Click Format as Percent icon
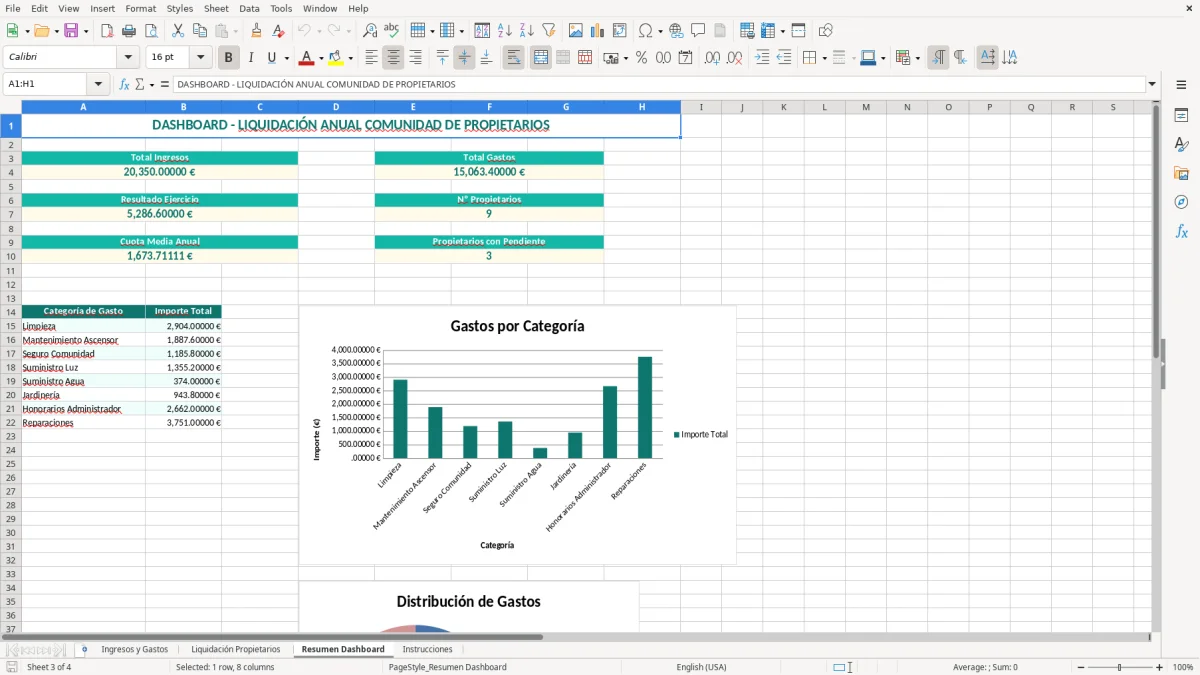The width and height of the screenshot is (1200, 675). 642,58
